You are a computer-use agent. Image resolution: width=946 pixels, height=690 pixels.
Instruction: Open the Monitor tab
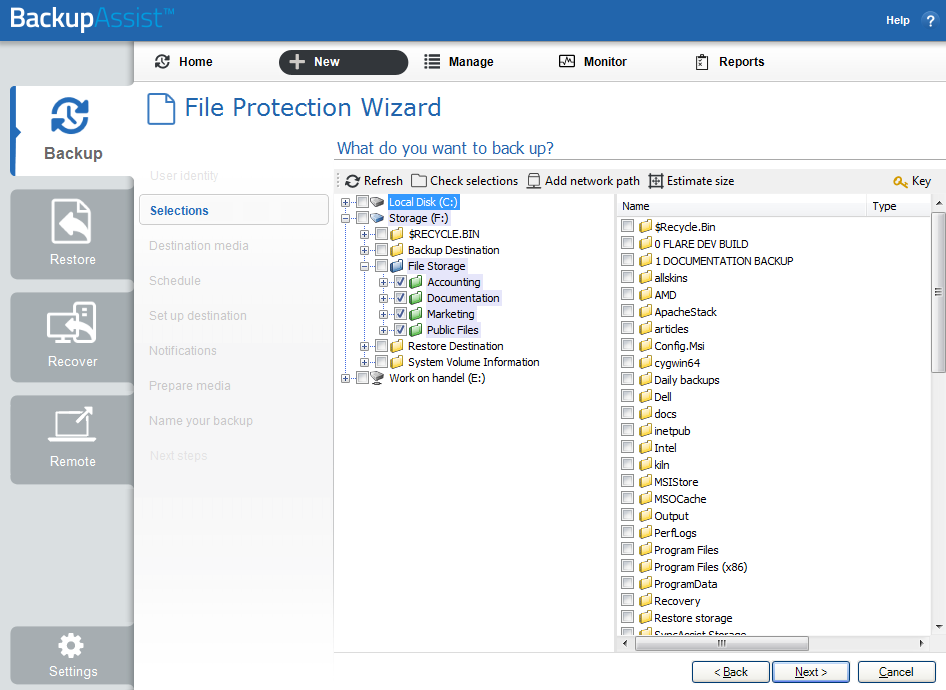[x=593, y=62]
